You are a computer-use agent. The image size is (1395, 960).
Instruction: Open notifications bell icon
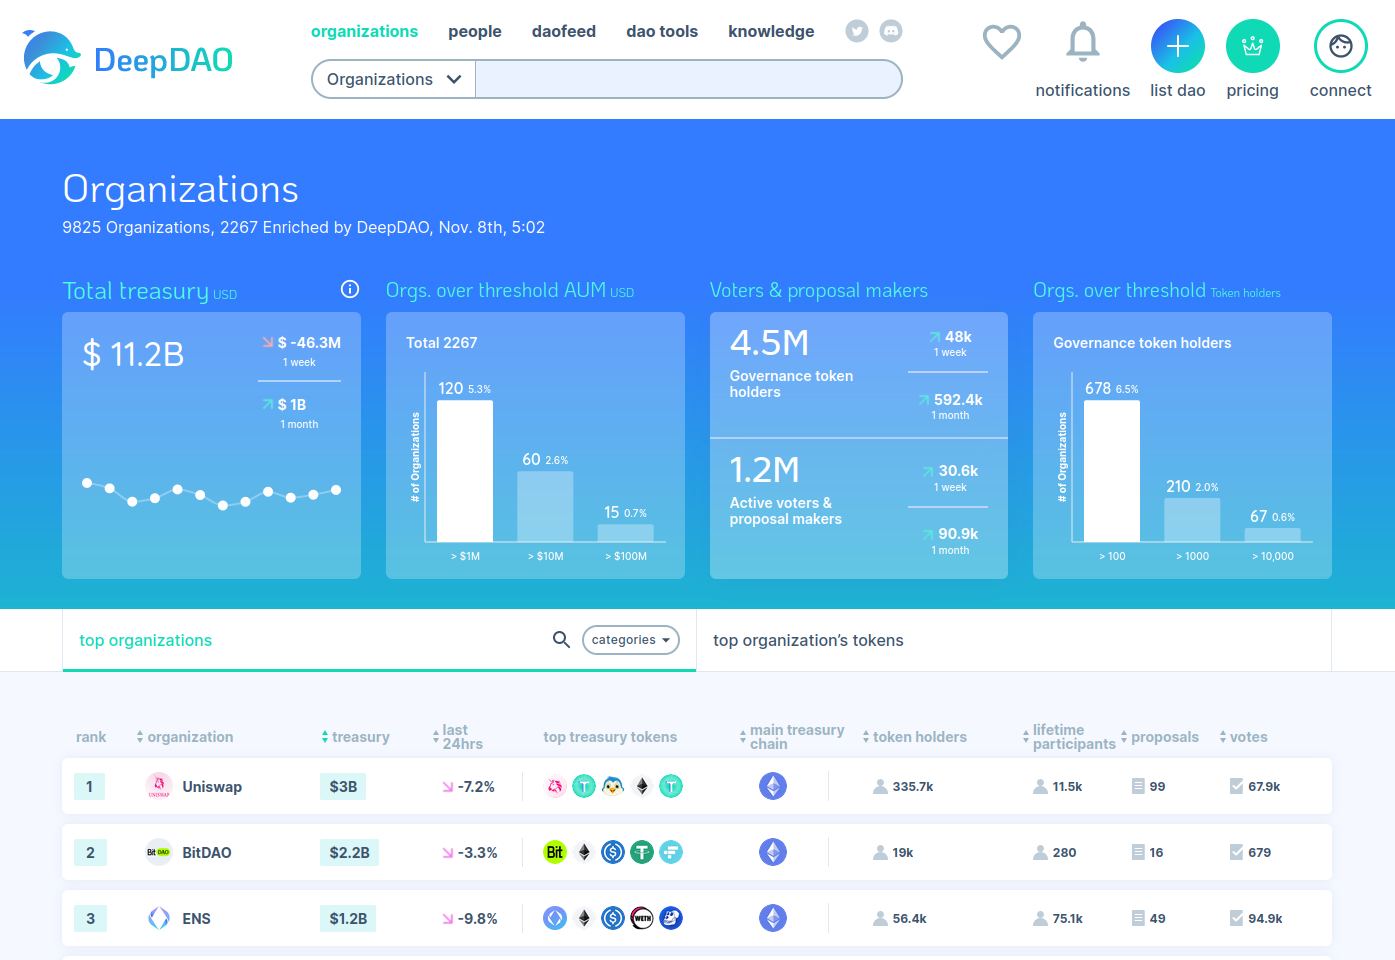[x=1083, y=42]
